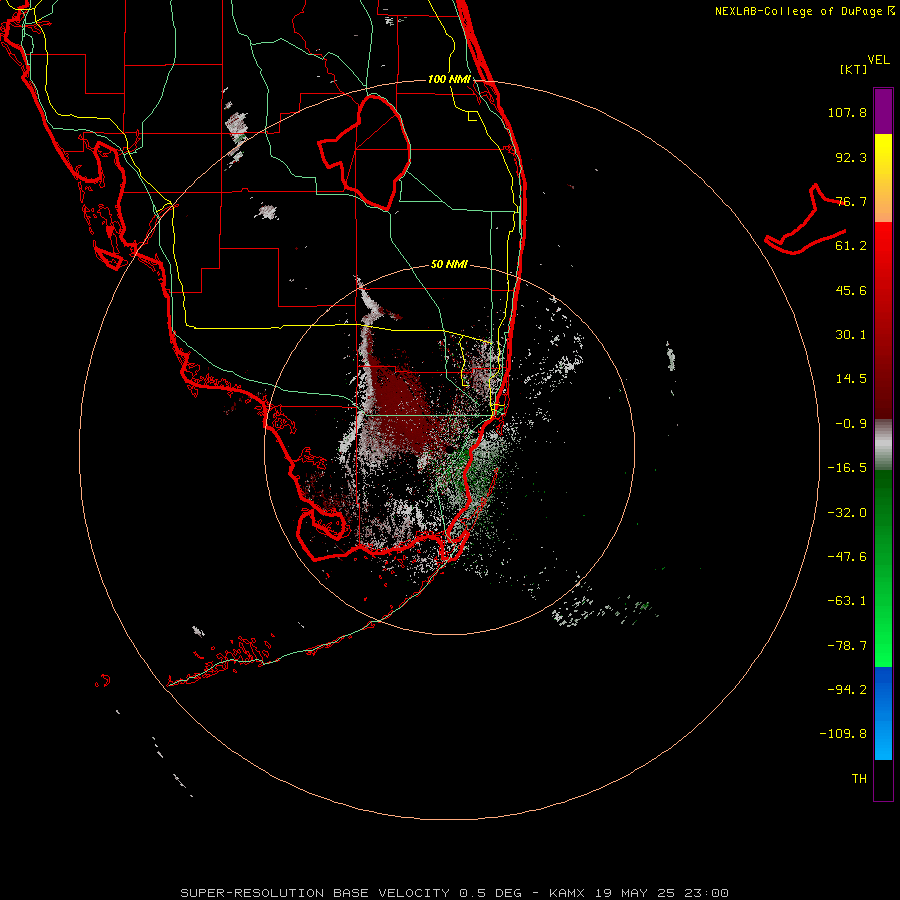The image size is (900, 900).
Task: Select the -0.9 scale value
Action: click(851, 424)
